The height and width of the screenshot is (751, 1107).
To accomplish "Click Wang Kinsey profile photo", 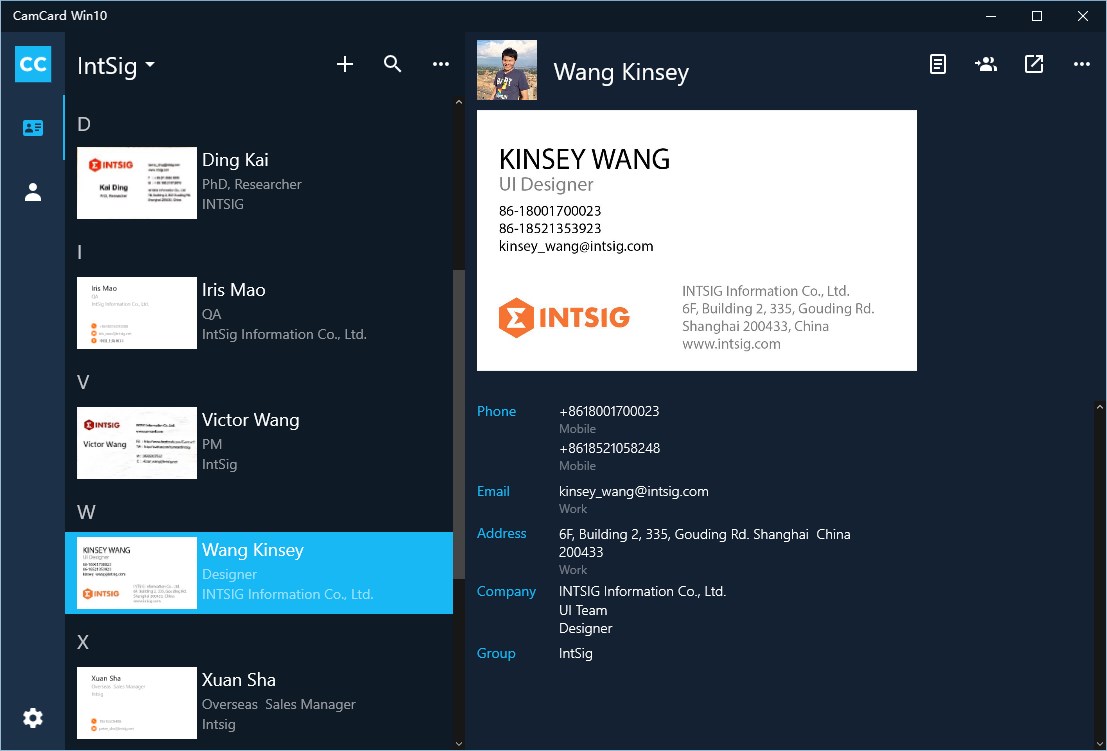I will [x=507, y=70].
